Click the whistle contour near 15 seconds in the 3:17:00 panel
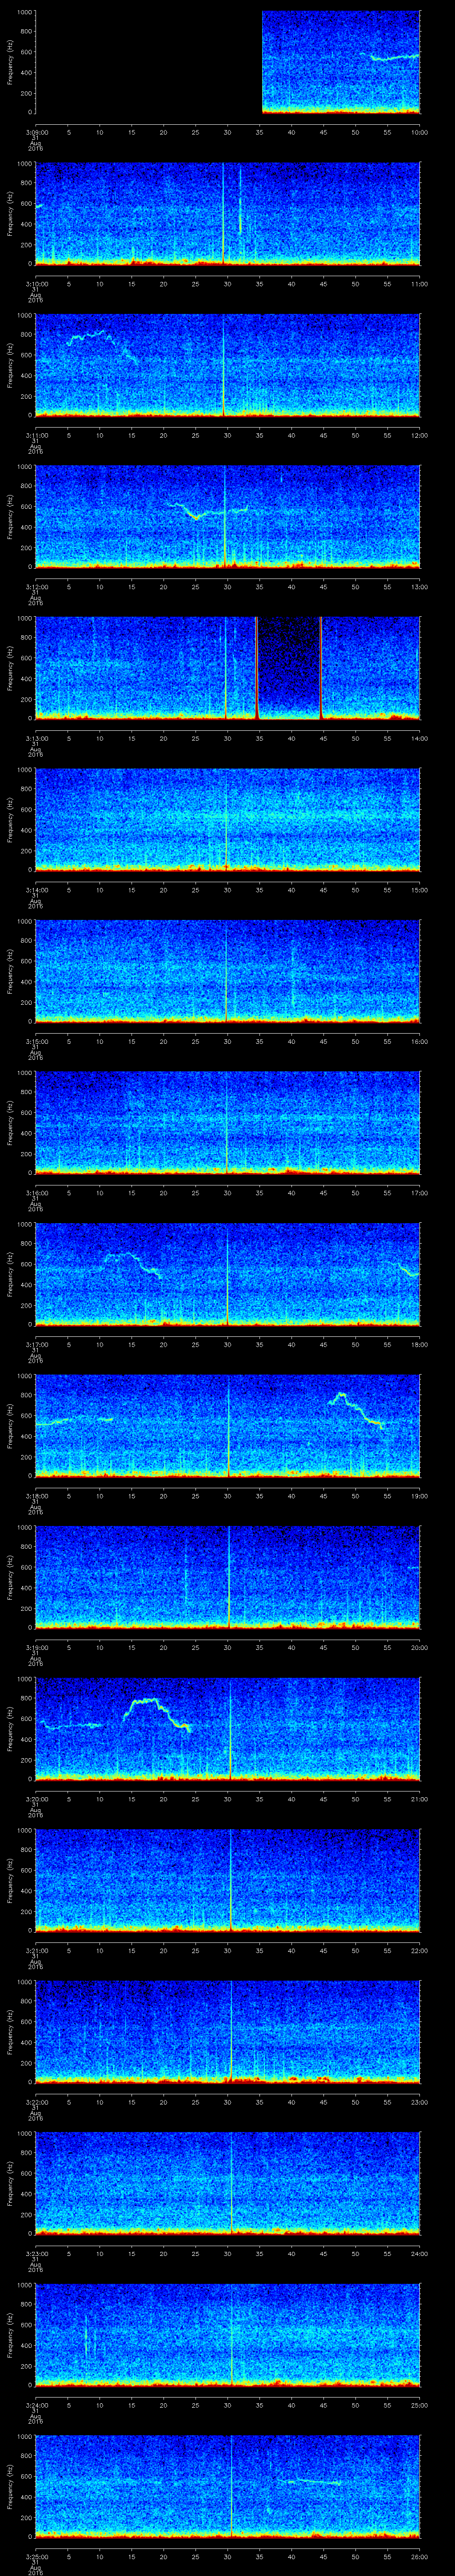This screenshot has width=455, height=2576. click(133, 1264)
